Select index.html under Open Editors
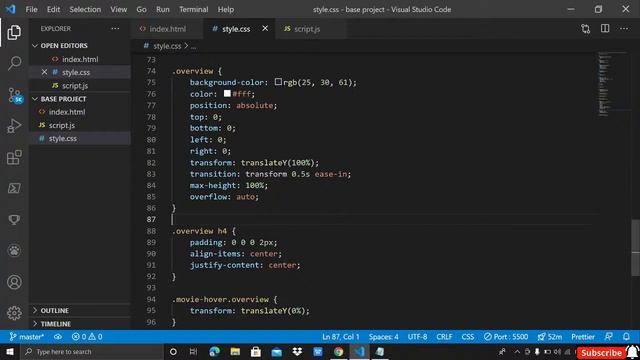Viewport: 640px width, 360px height. click(x=80, y=59)
